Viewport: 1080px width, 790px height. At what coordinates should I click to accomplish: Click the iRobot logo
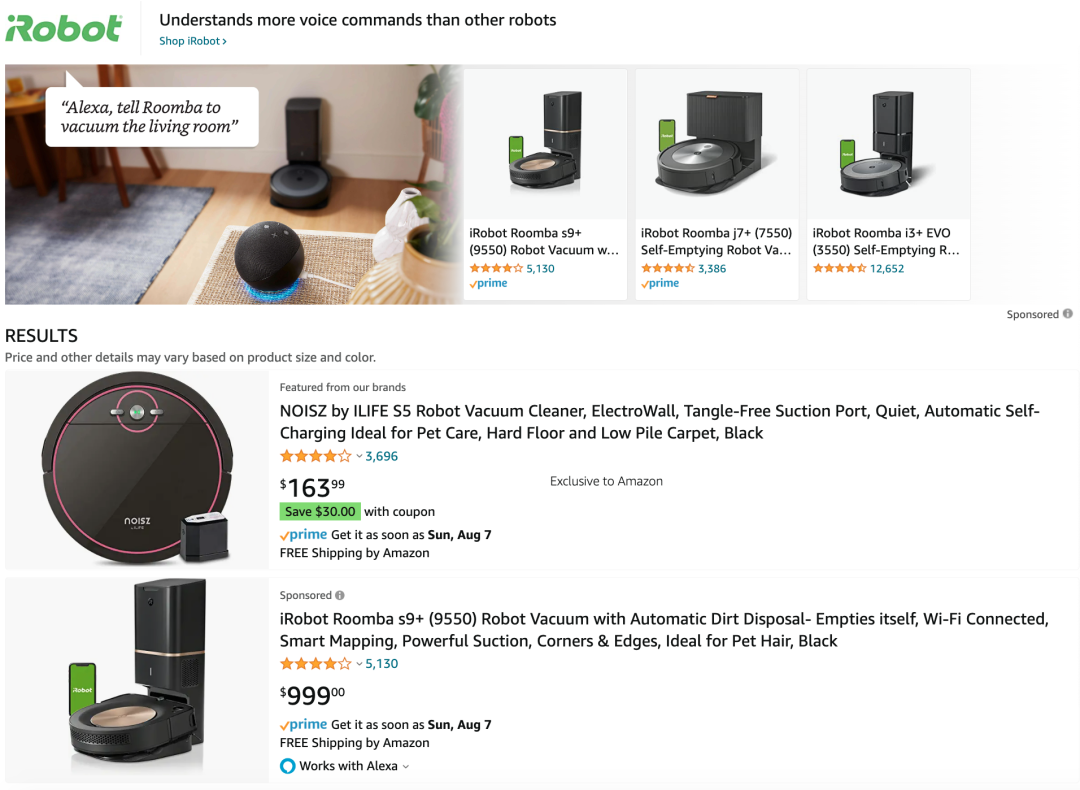coord(63,28)
